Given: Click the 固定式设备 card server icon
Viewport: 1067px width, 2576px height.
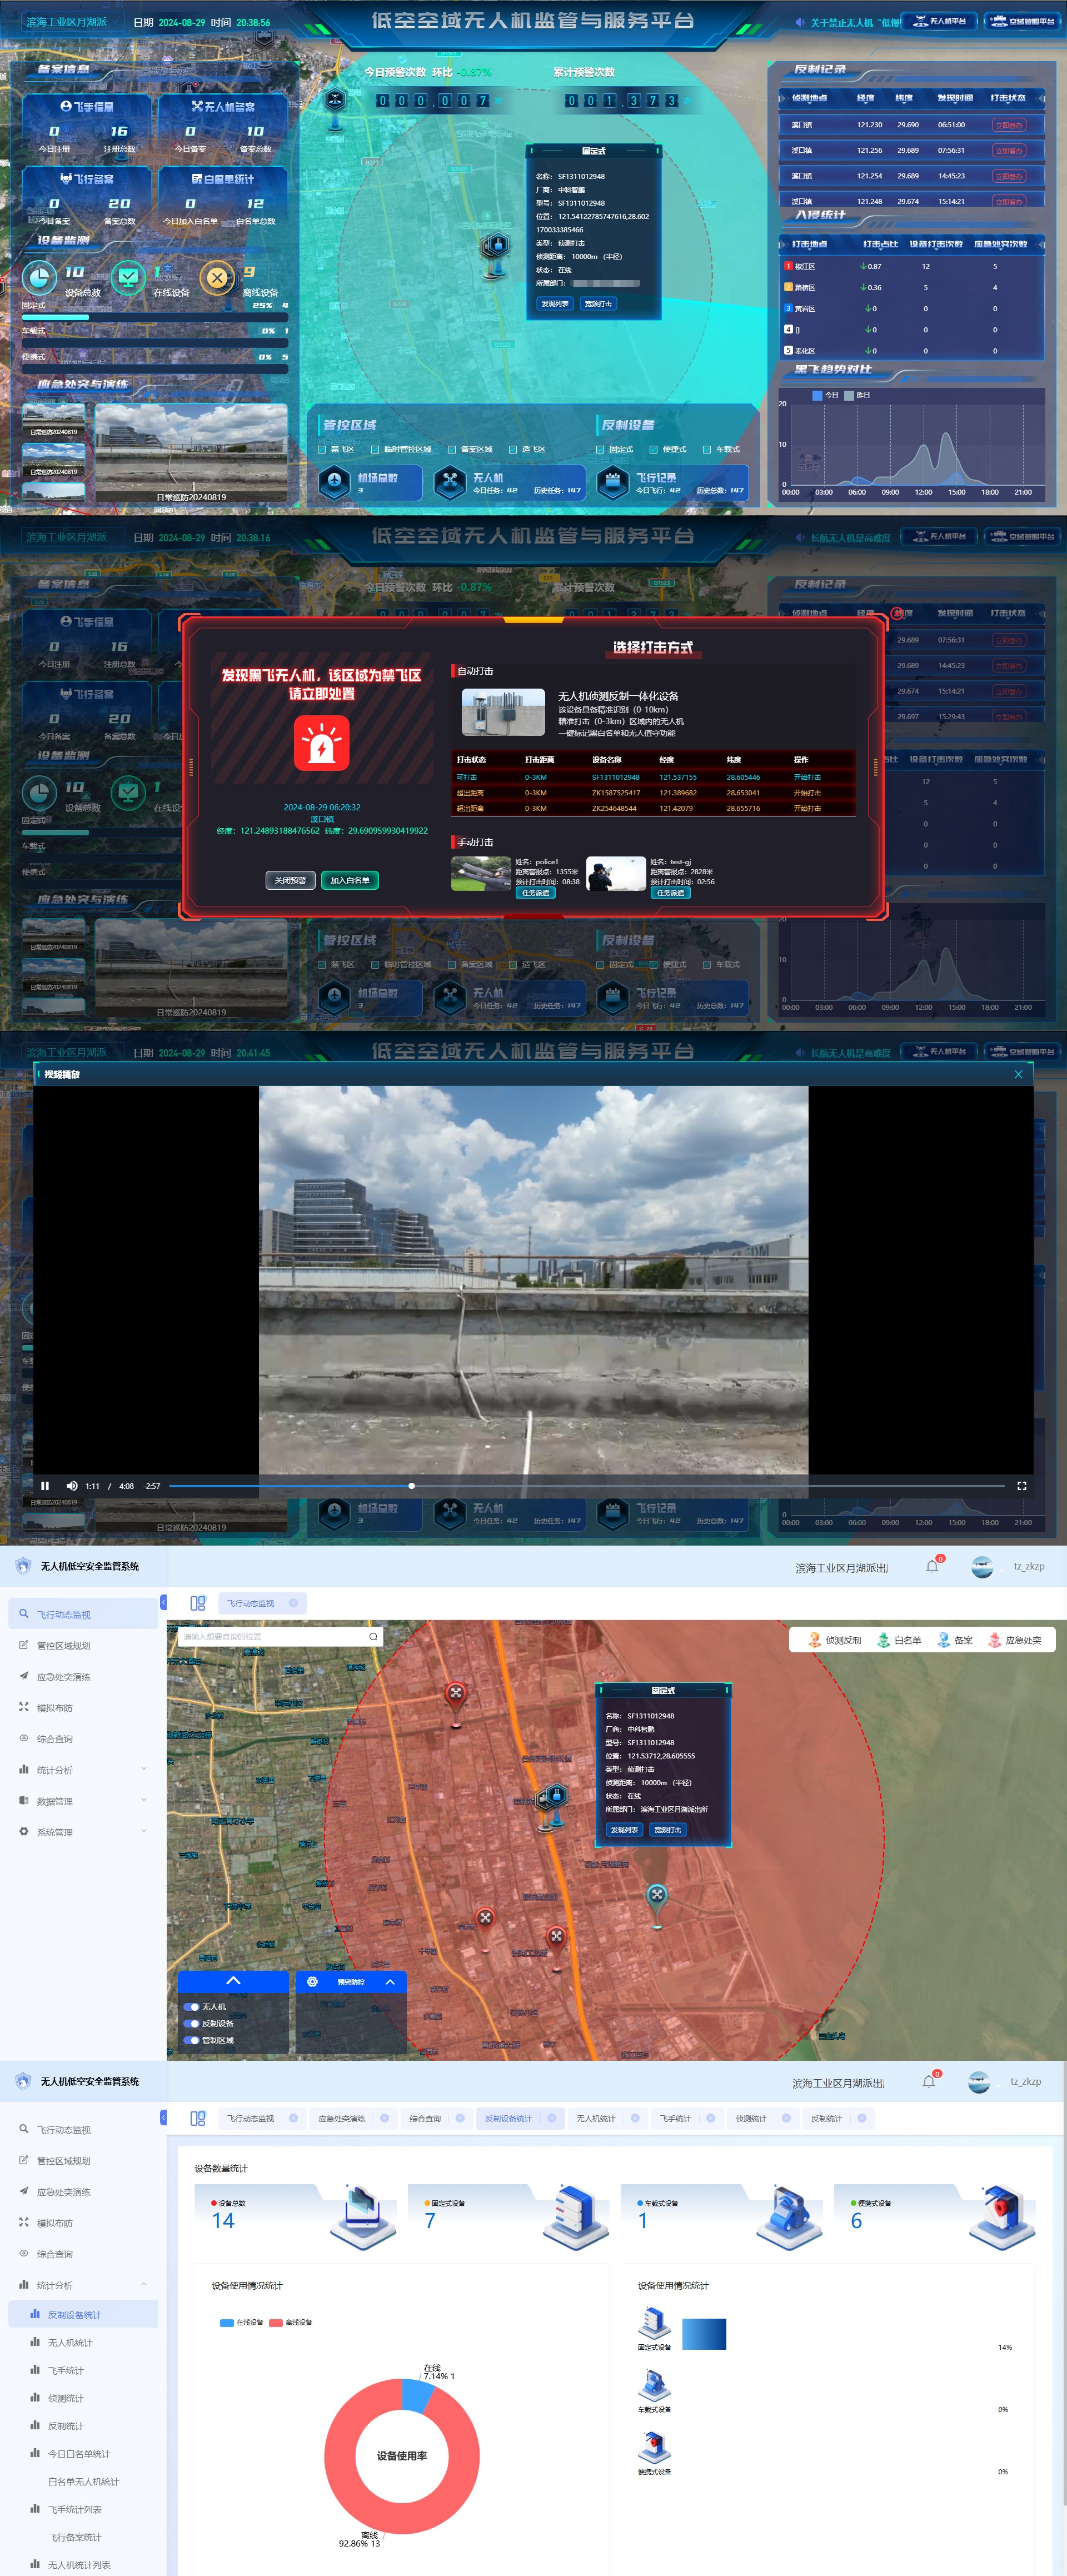Looking at the screenshot, I should coord(576,2217).
